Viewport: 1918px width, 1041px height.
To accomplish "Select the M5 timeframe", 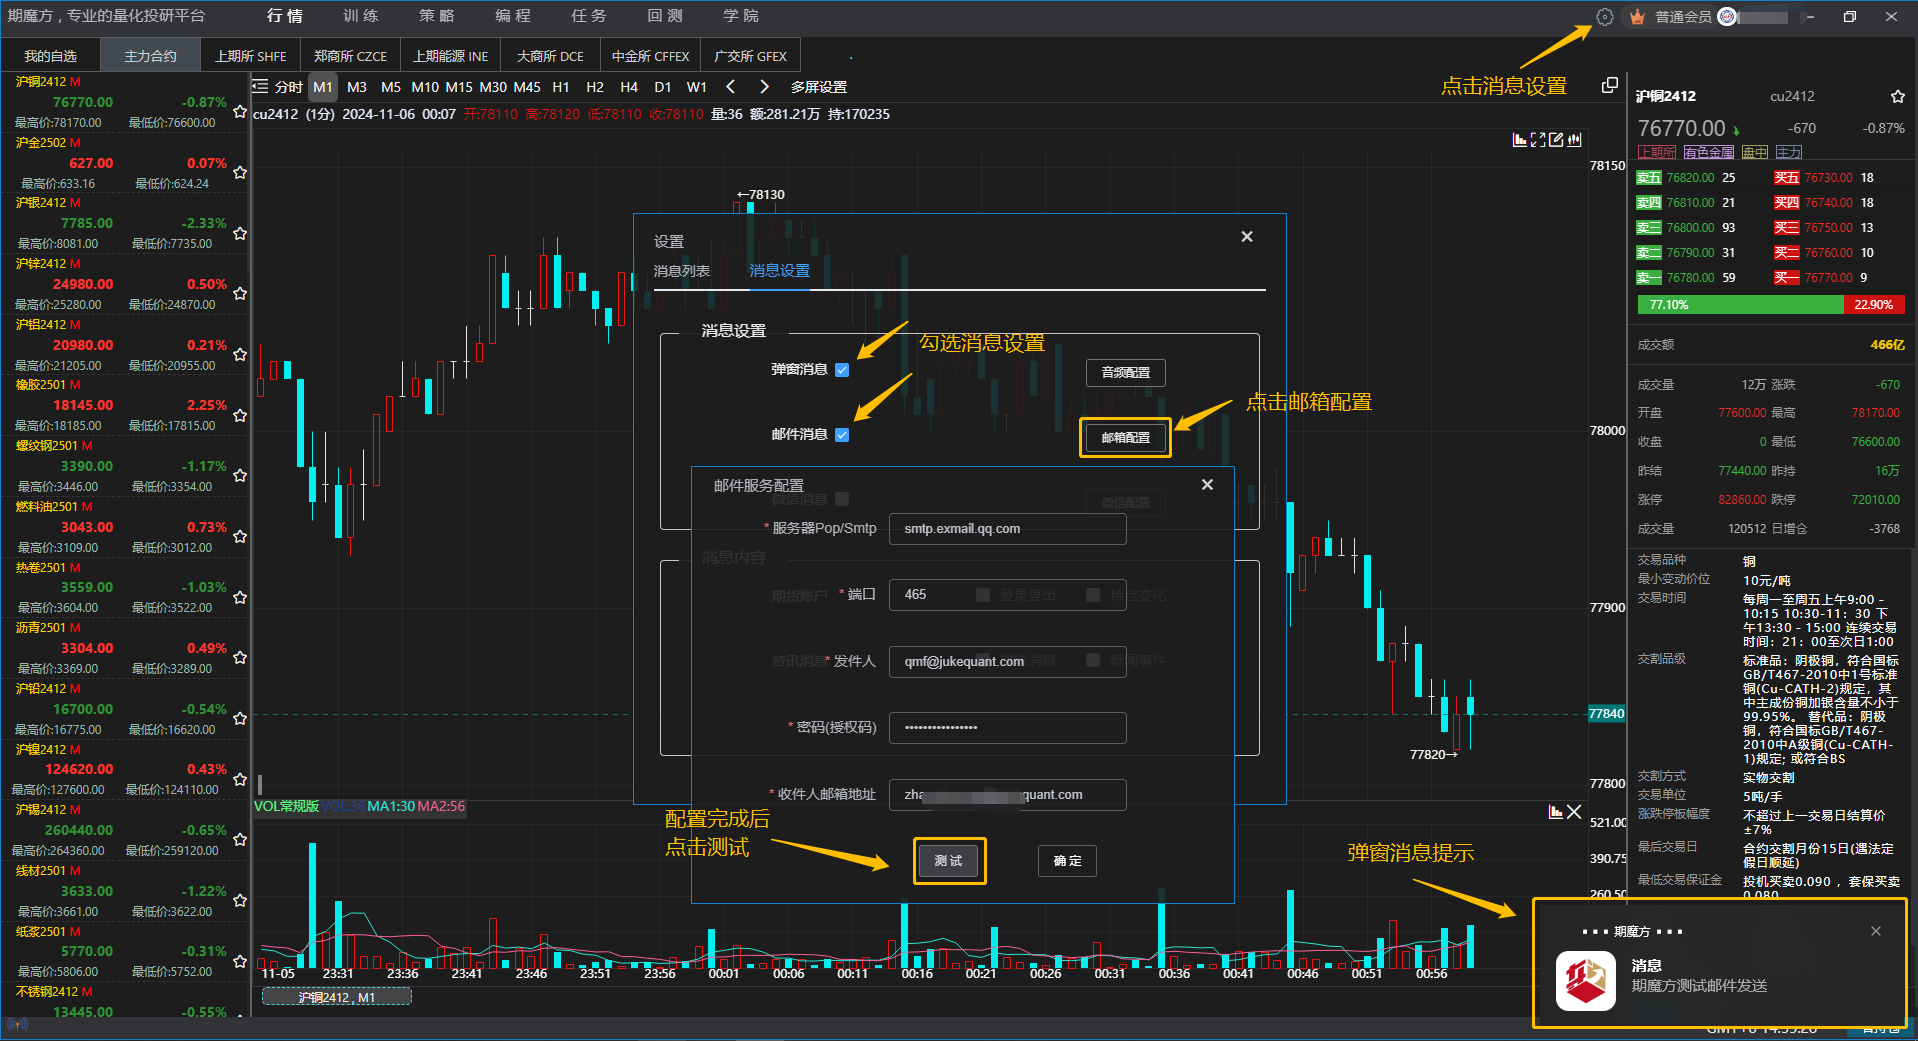I will tap(390, 87).
